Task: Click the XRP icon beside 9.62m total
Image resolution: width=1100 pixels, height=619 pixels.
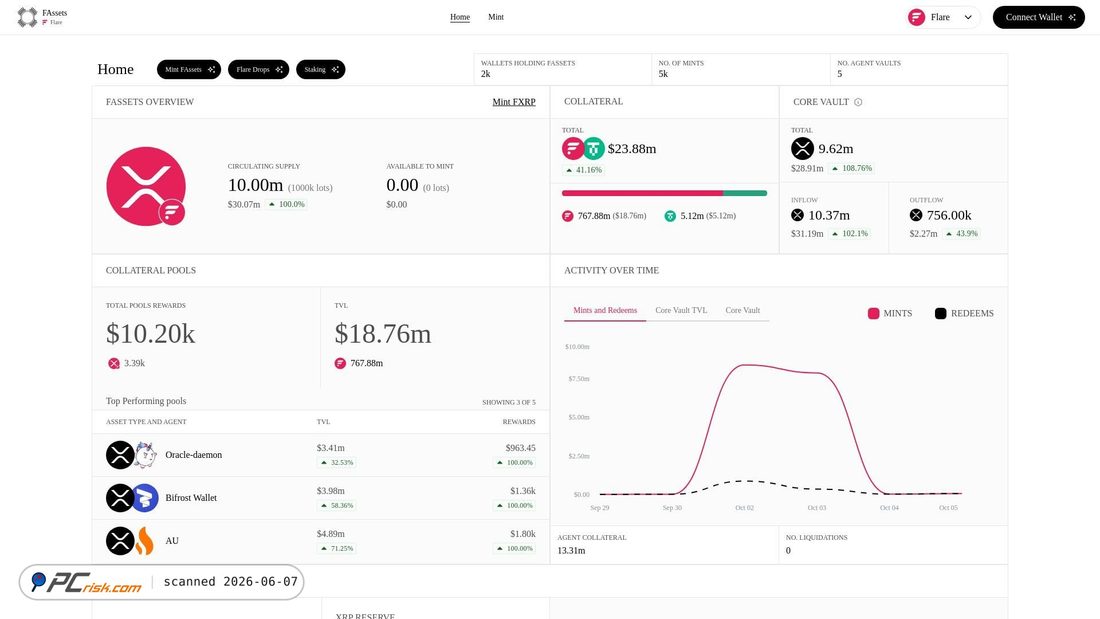Action: click(802, 149)
